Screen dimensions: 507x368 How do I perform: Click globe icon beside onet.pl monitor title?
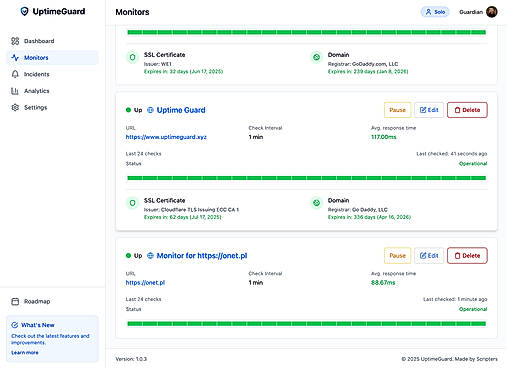point(150,256)
